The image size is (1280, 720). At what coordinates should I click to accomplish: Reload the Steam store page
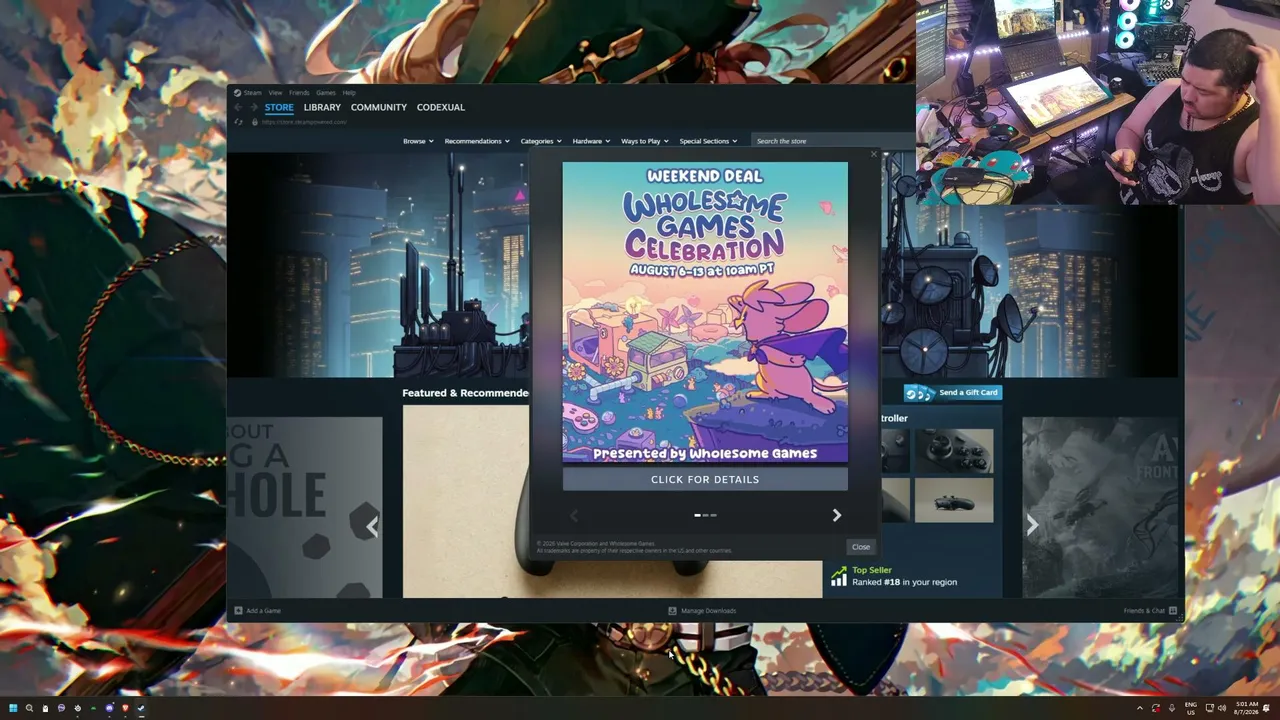coord(238,122)
